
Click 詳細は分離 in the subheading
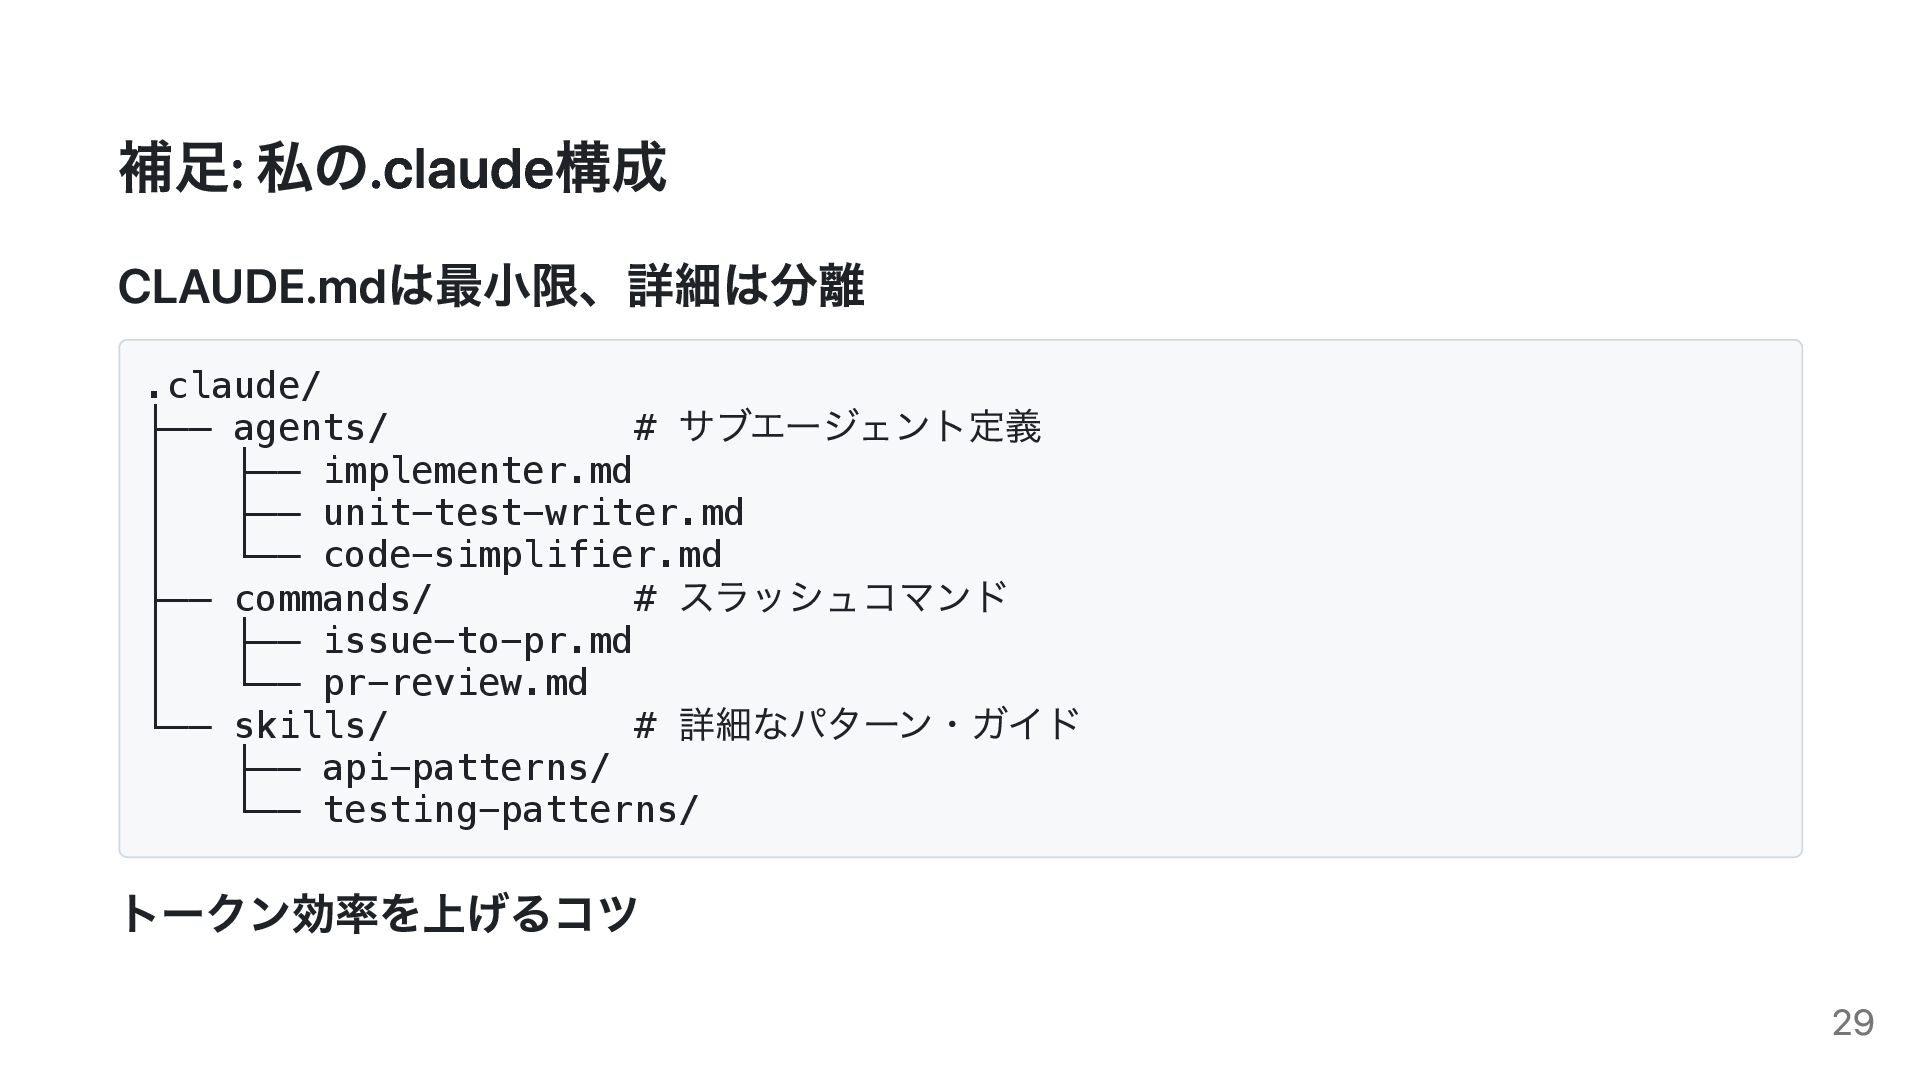(746, 288)
